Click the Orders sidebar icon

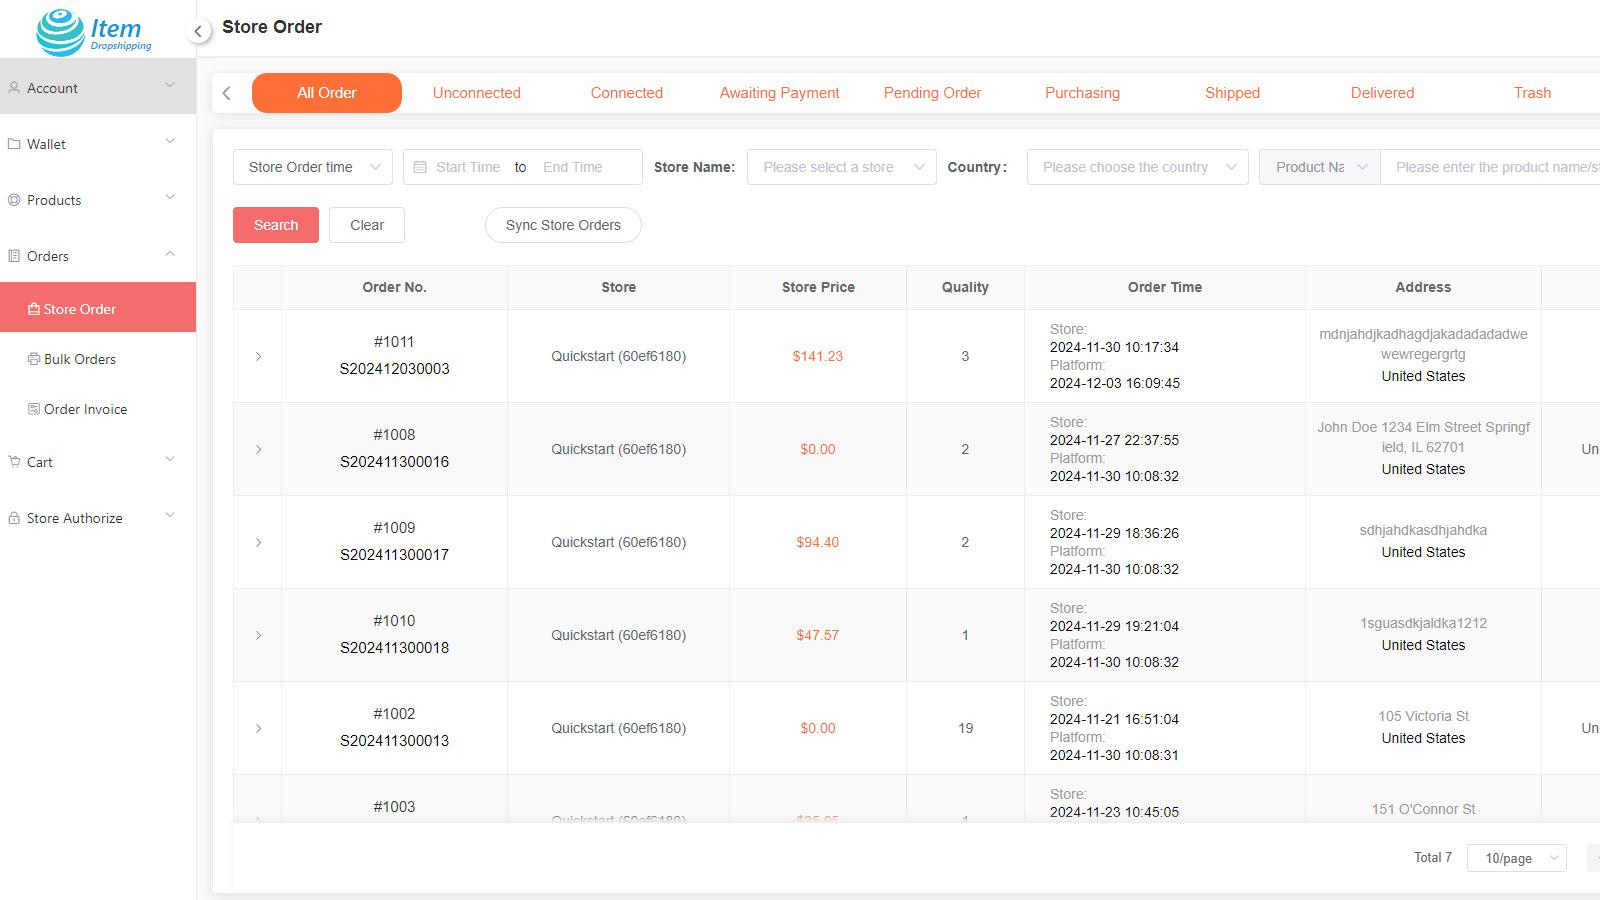[x=14, y=255]
